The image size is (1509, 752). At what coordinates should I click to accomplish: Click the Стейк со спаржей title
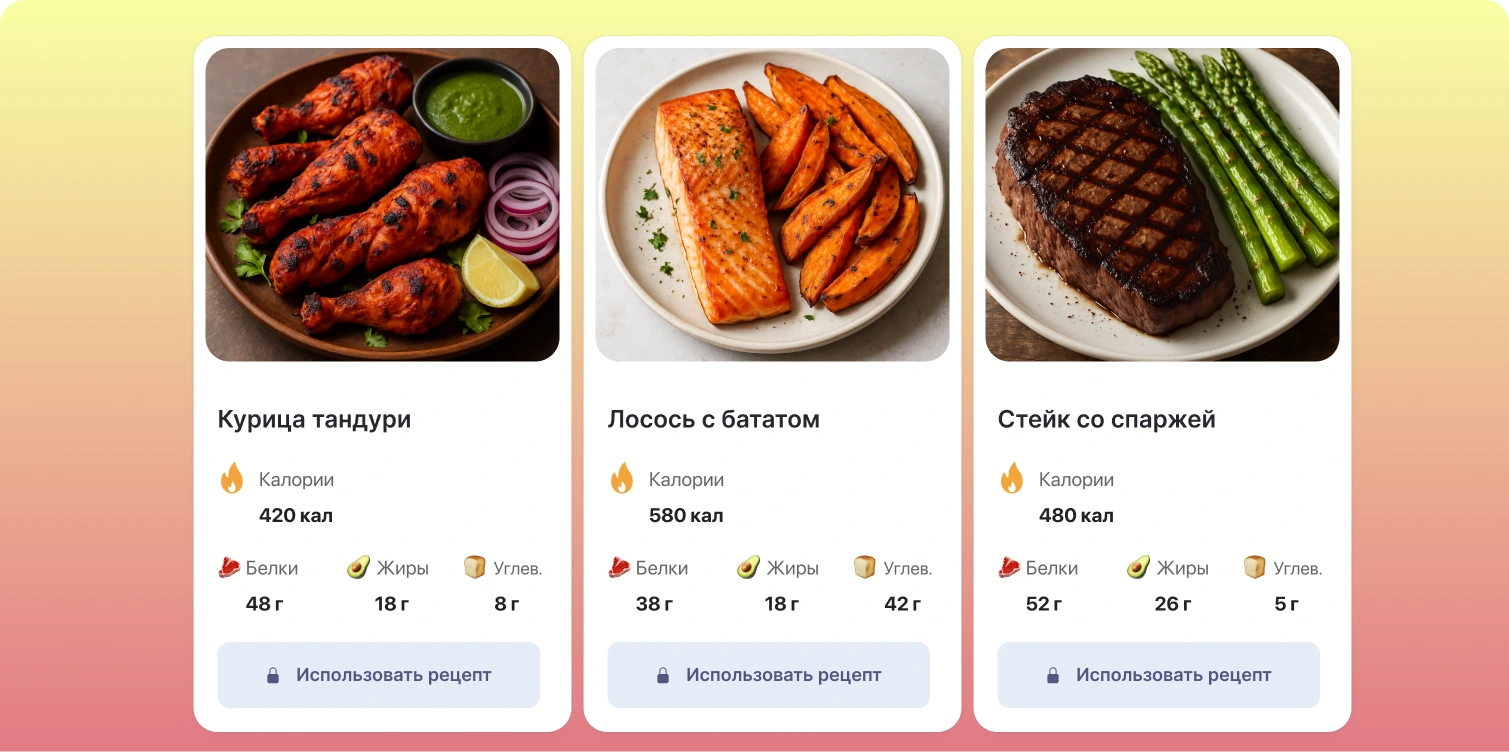[x=1107, y=420]
